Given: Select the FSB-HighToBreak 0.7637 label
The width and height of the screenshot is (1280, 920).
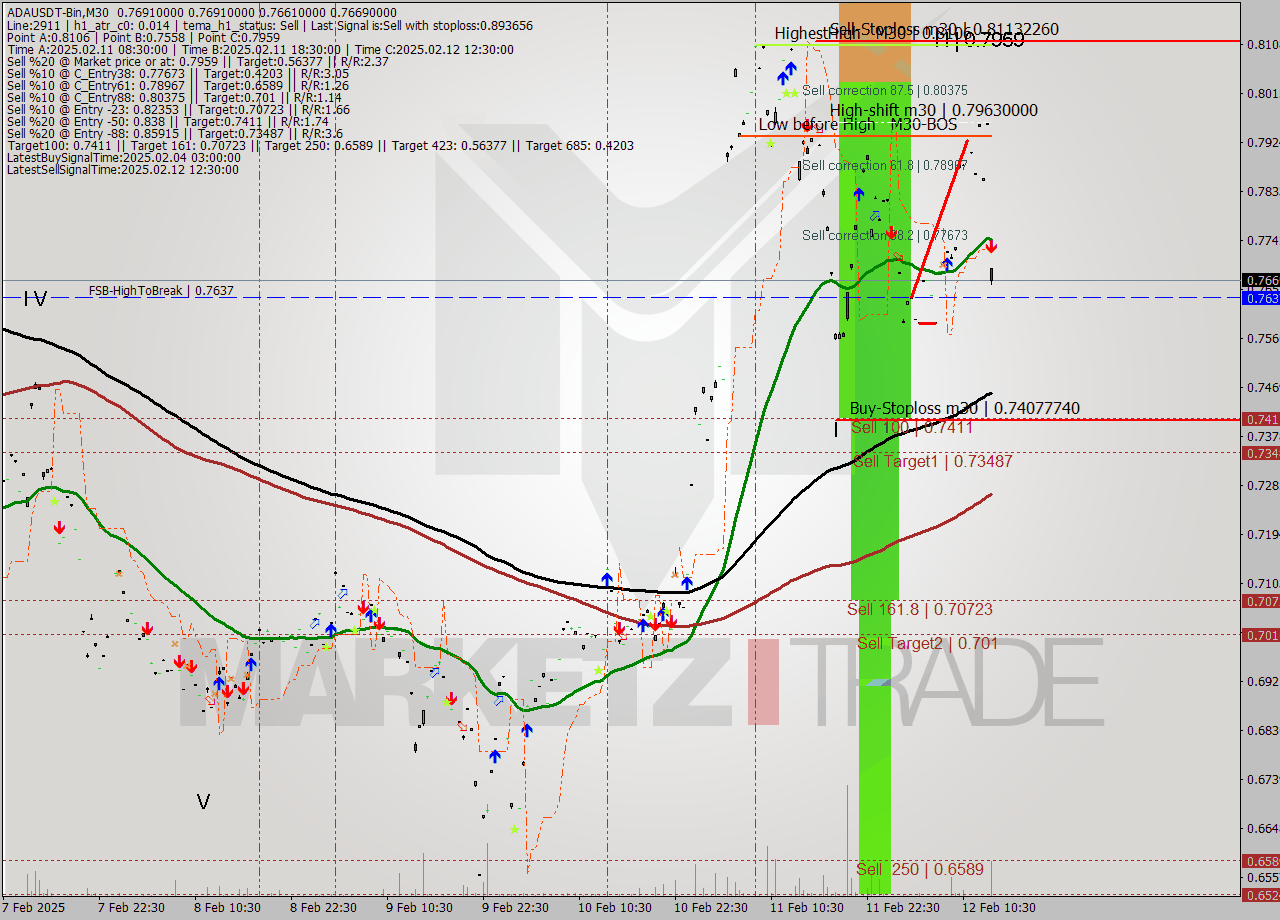Looking at the screenshot, I should point(161,291).
